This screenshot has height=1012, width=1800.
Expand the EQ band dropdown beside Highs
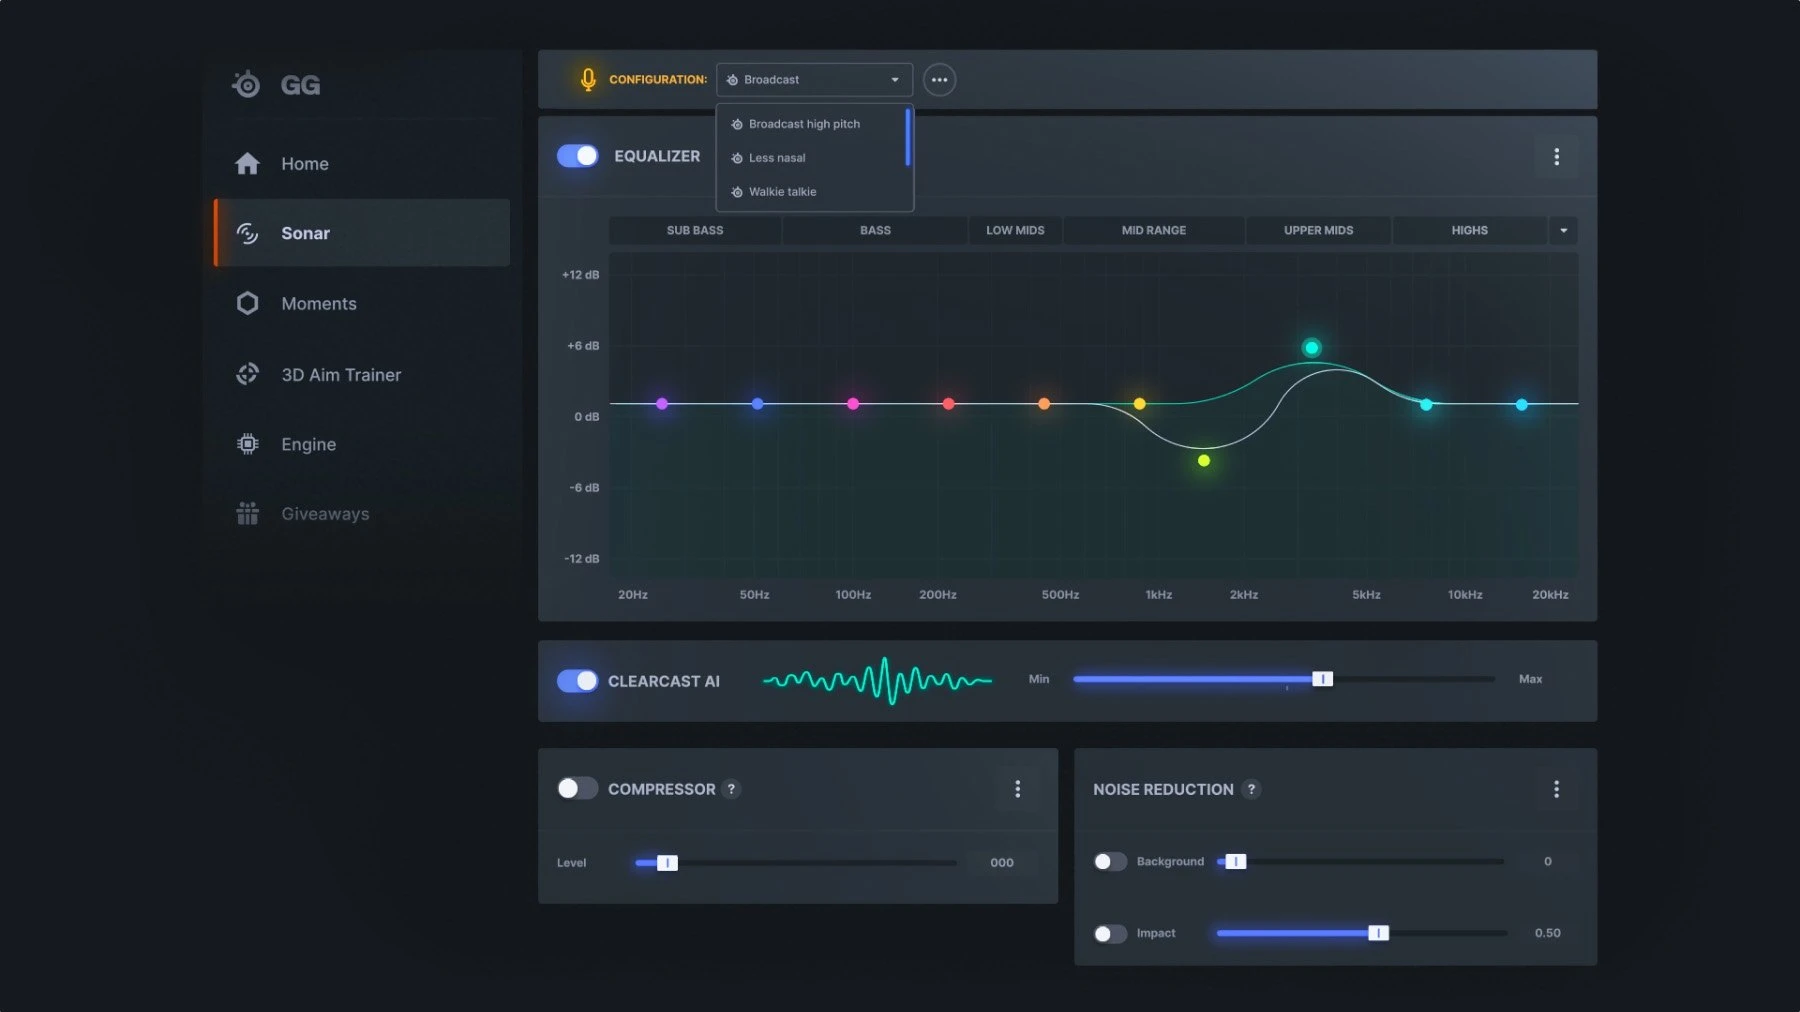pyautogui.click(x=1563, y=230)
